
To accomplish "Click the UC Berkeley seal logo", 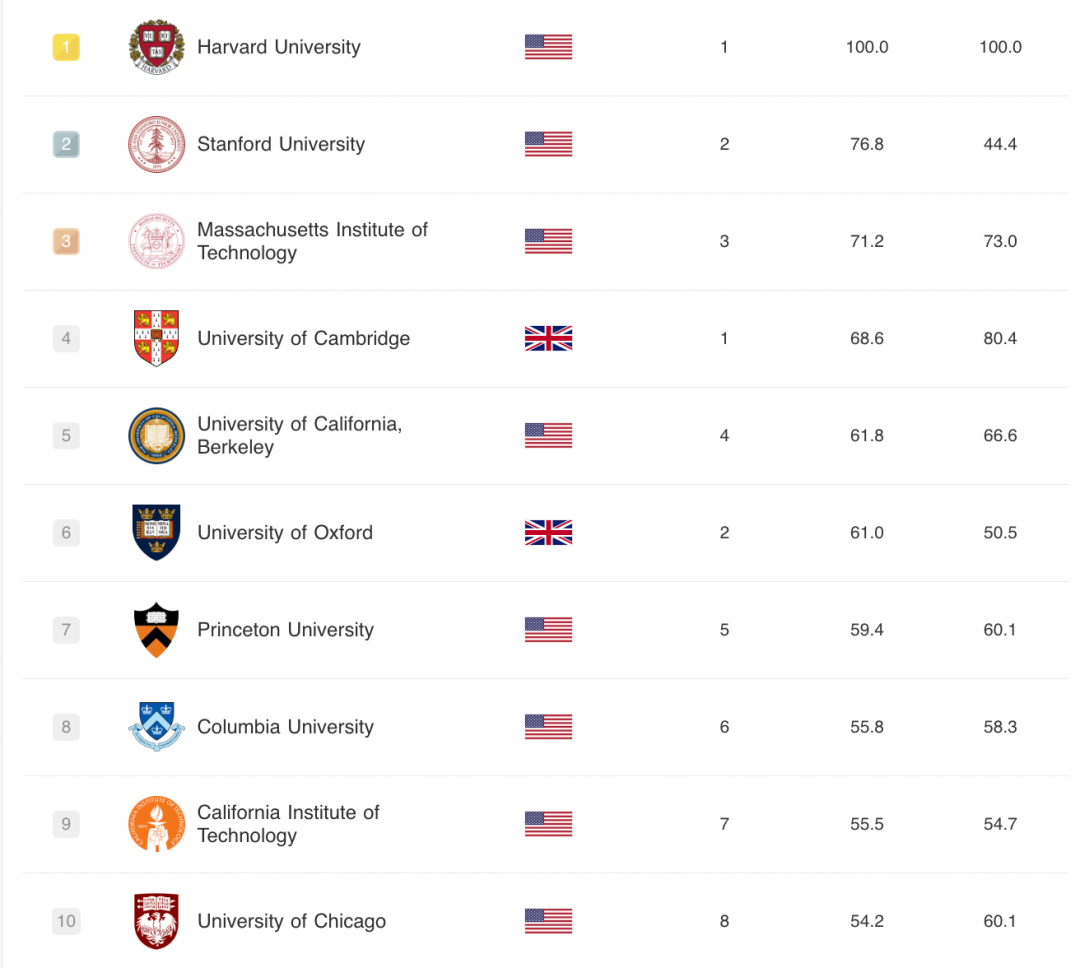I will point(157,435).
